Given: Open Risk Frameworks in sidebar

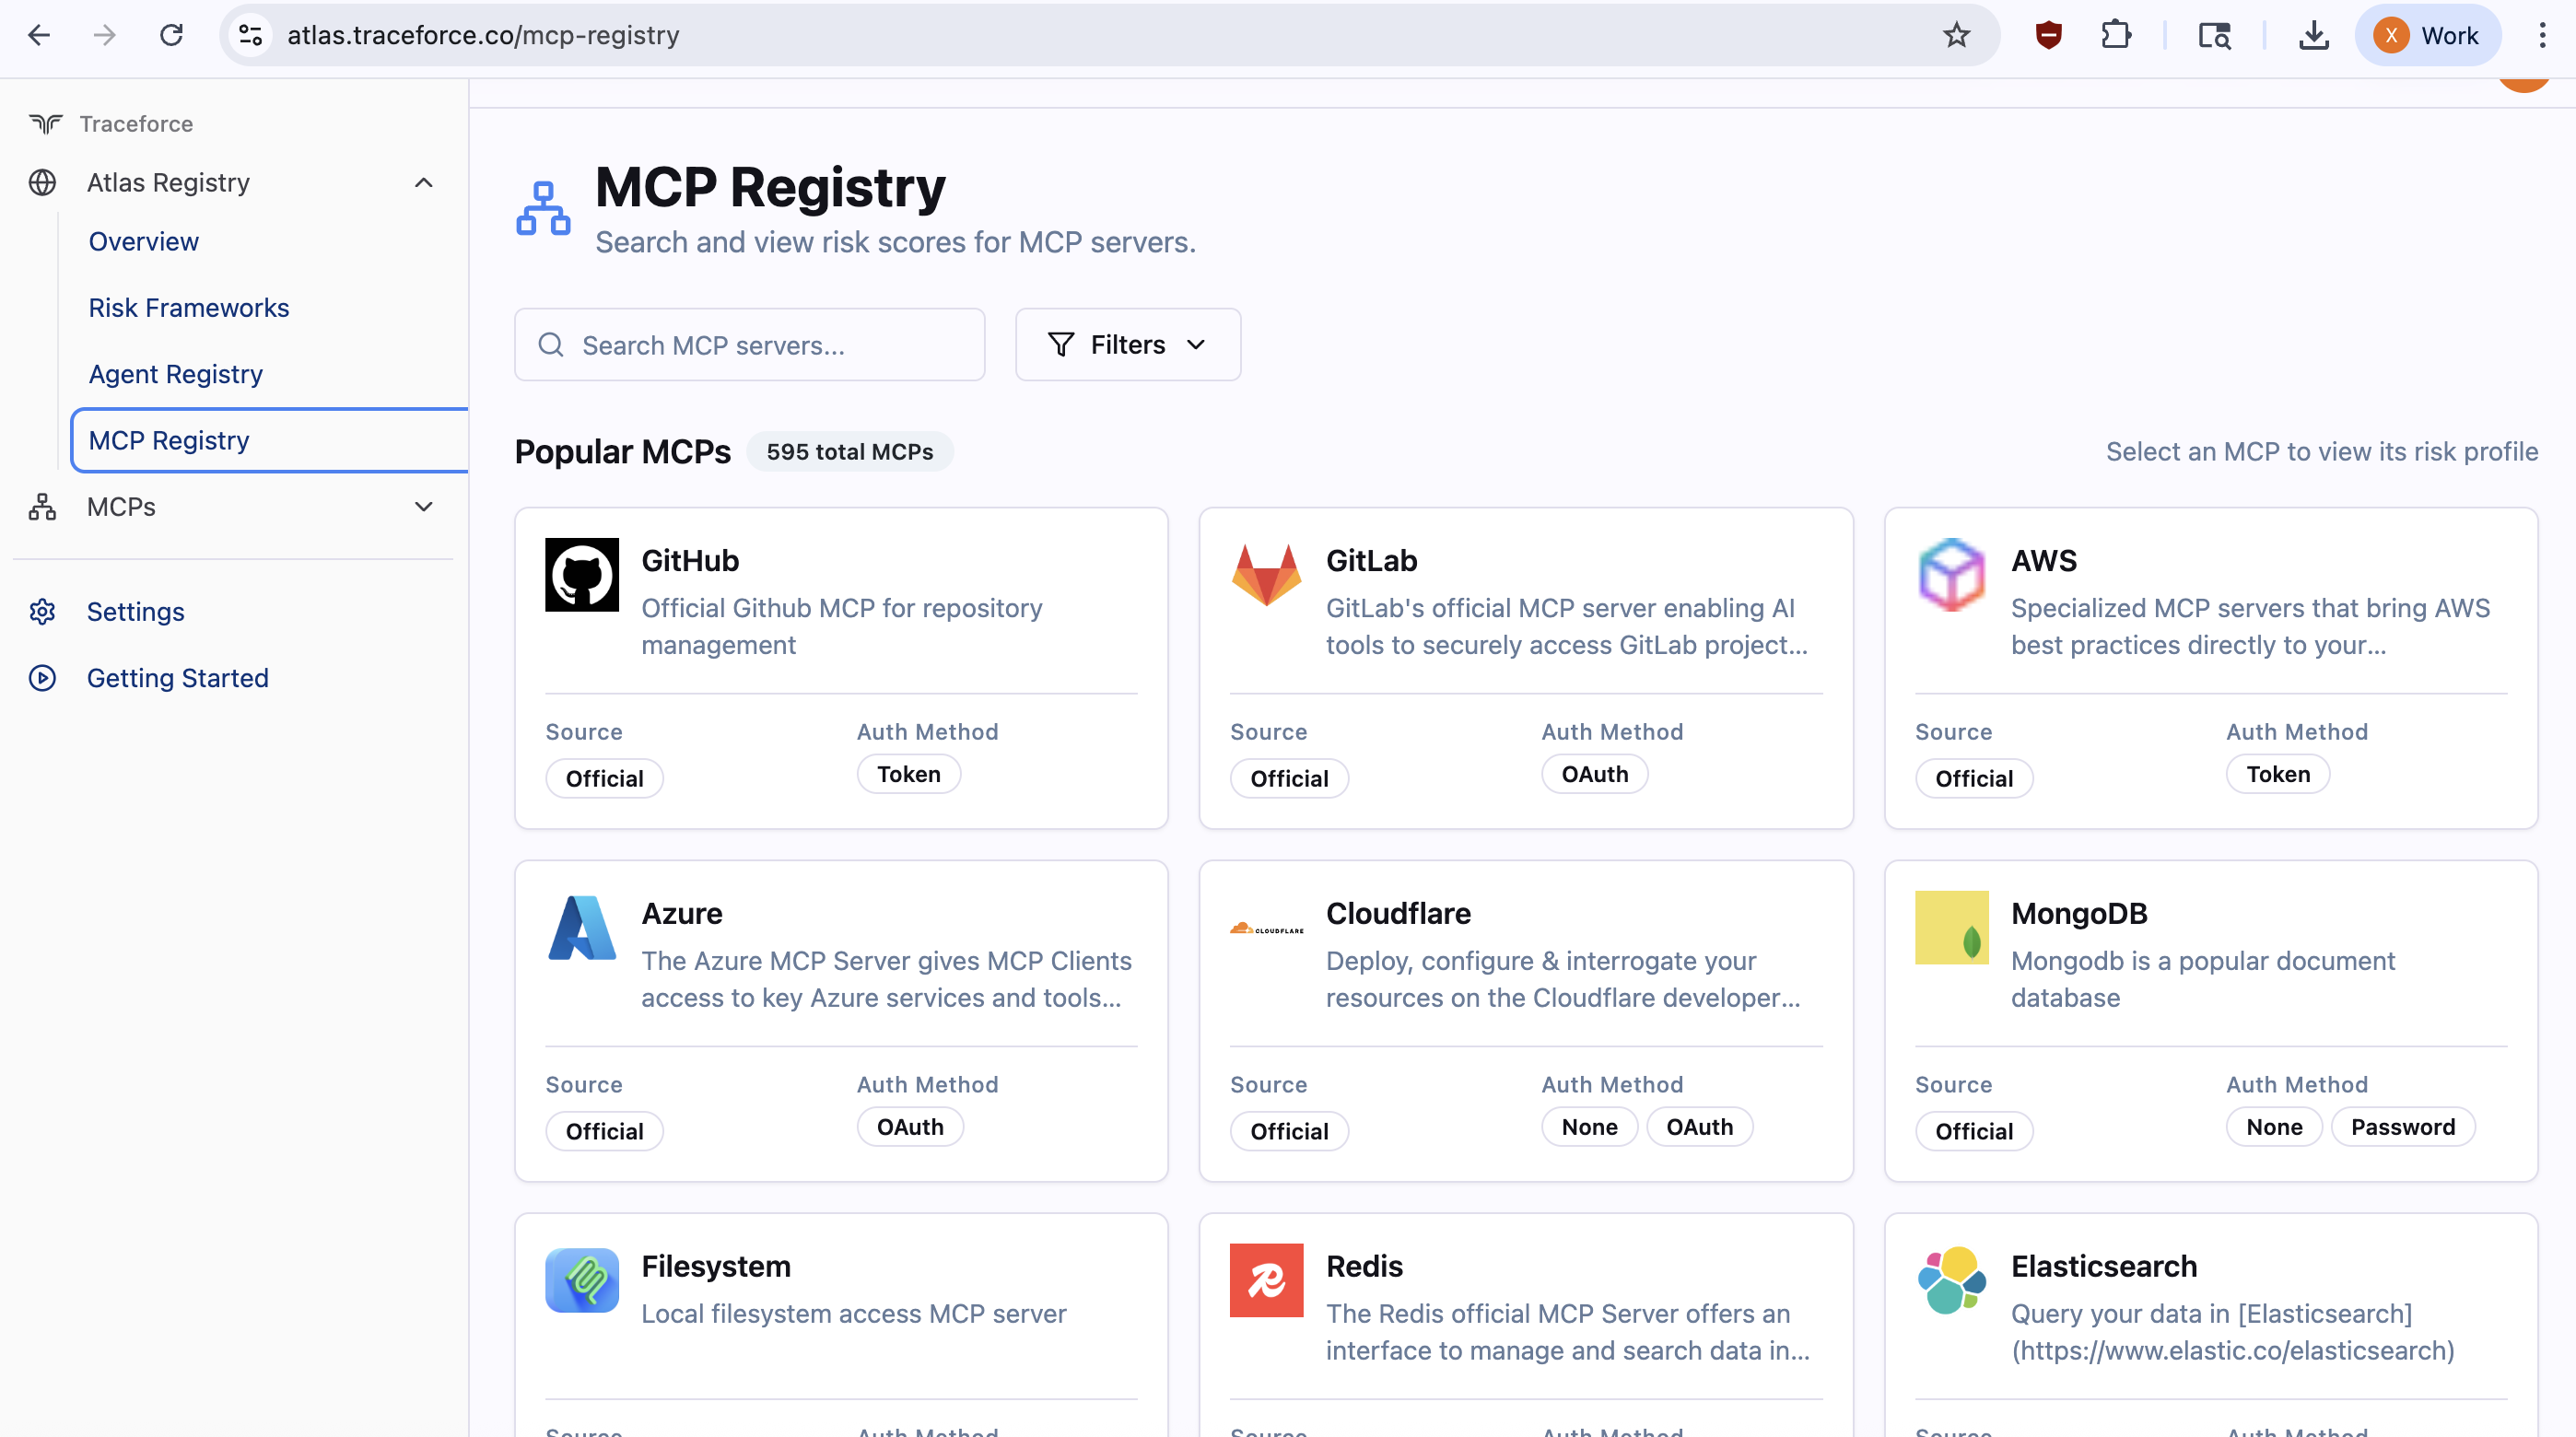Looking at the screenshot, I should point(189,307).
